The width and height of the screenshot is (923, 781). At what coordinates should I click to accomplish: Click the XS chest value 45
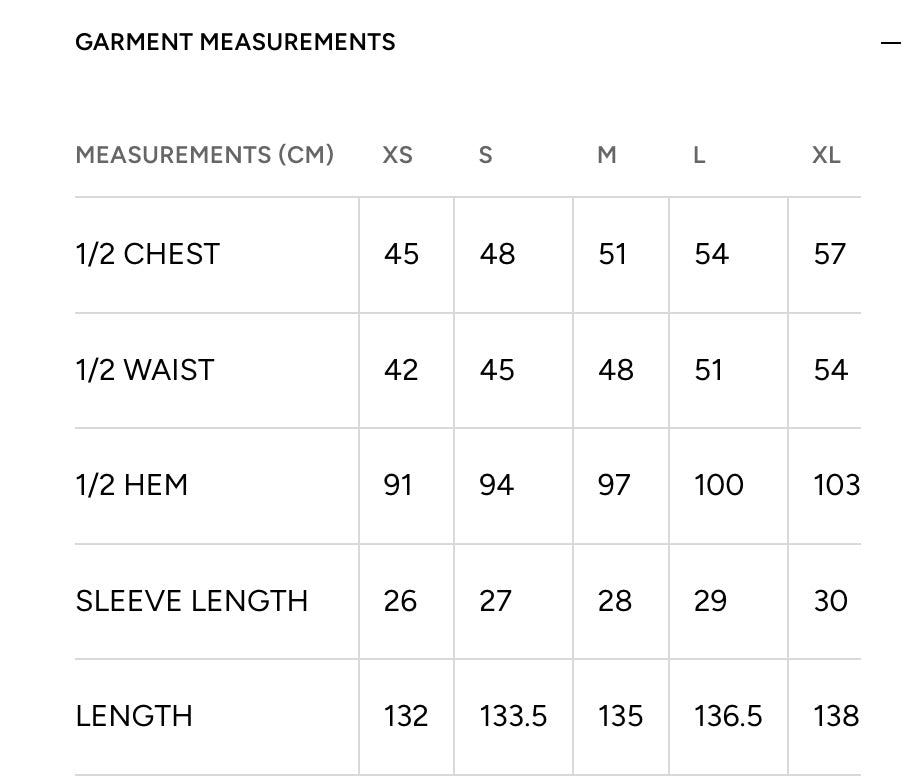tap(401, 254)
